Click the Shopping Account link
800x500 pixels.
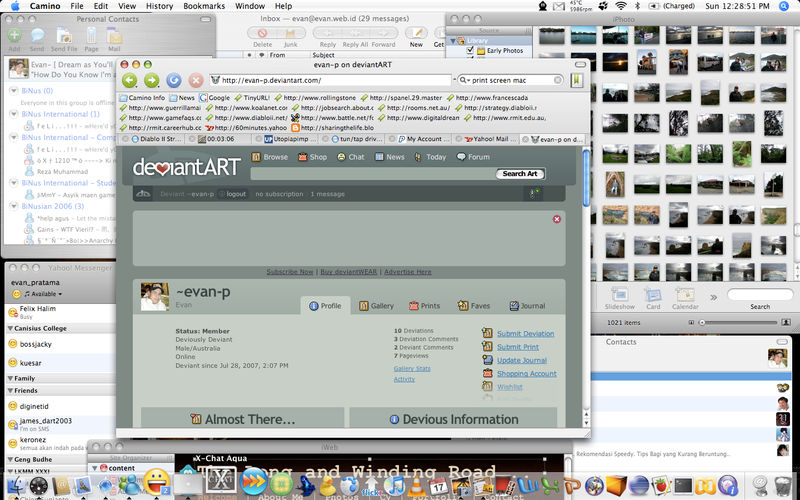click(x=527, y=373)
